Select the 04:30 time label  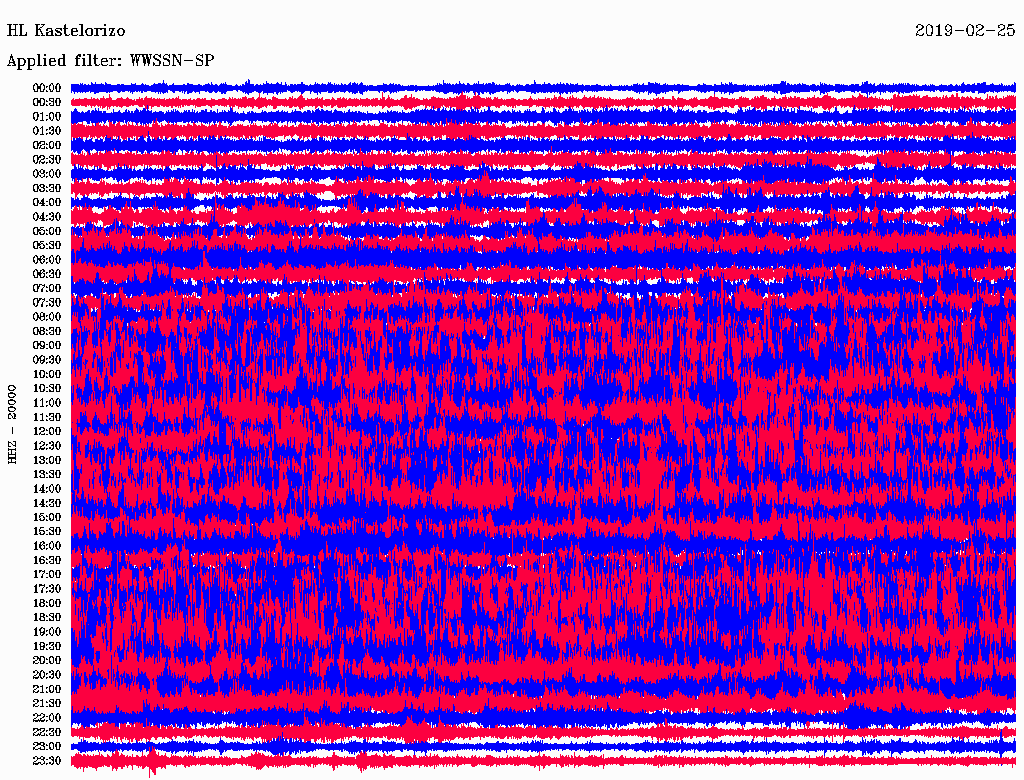(x=47, y=217)
